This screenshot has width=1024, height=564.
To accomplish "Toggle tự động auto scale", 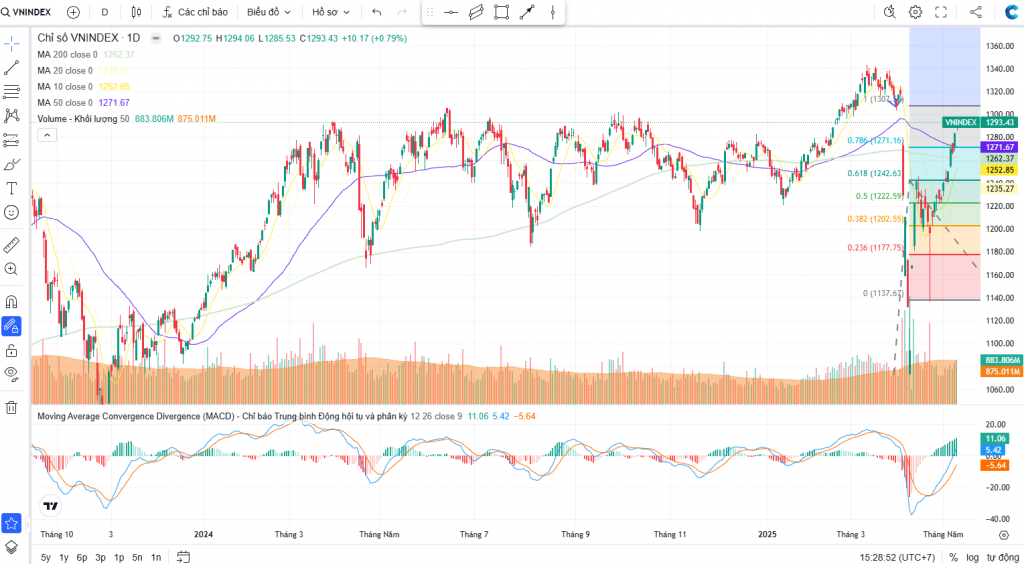I will (x=1001, y=557).
